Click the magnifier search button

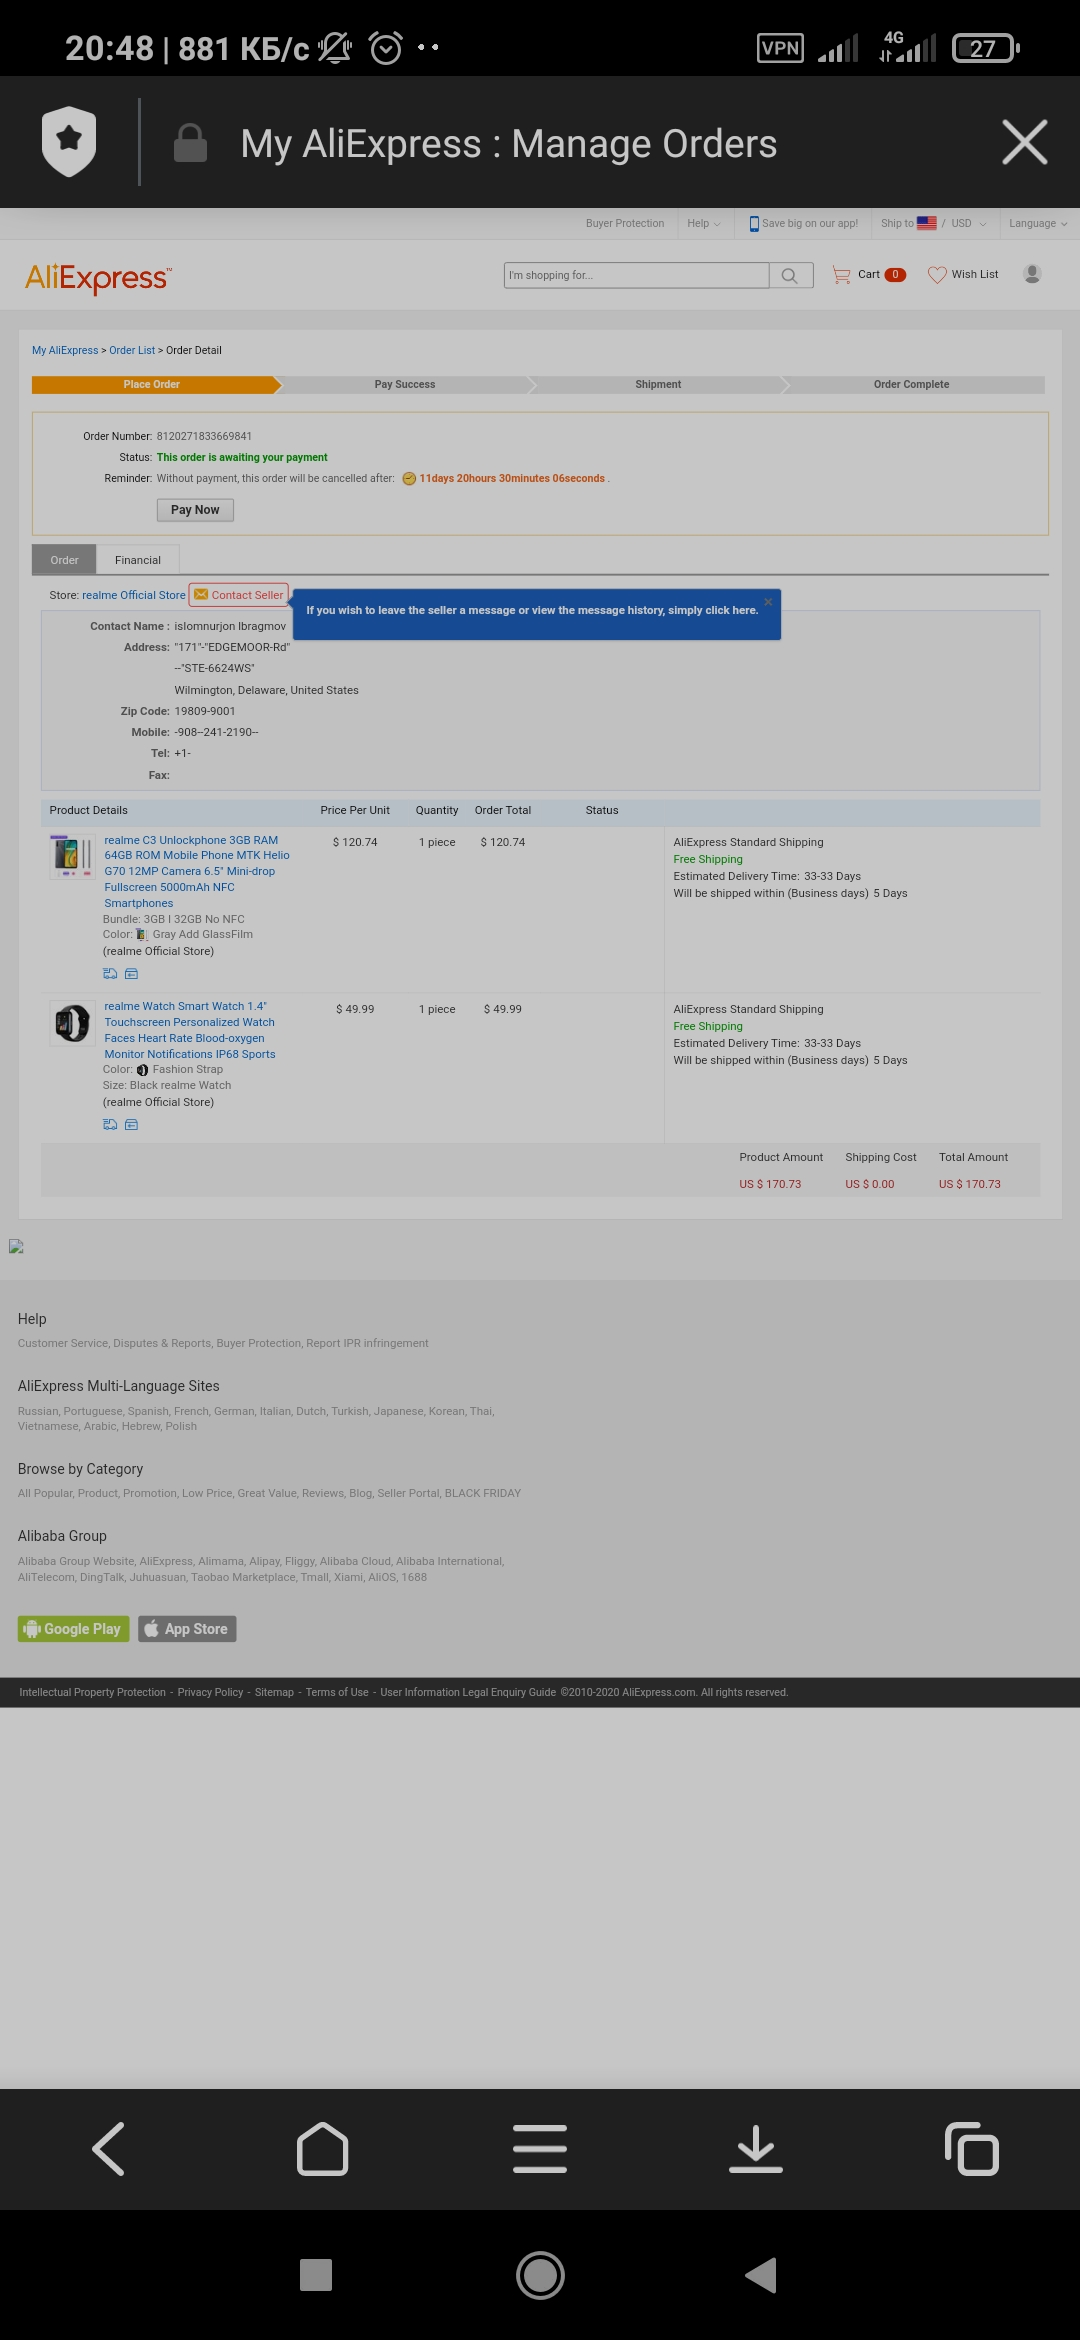(x=790, y=275)
